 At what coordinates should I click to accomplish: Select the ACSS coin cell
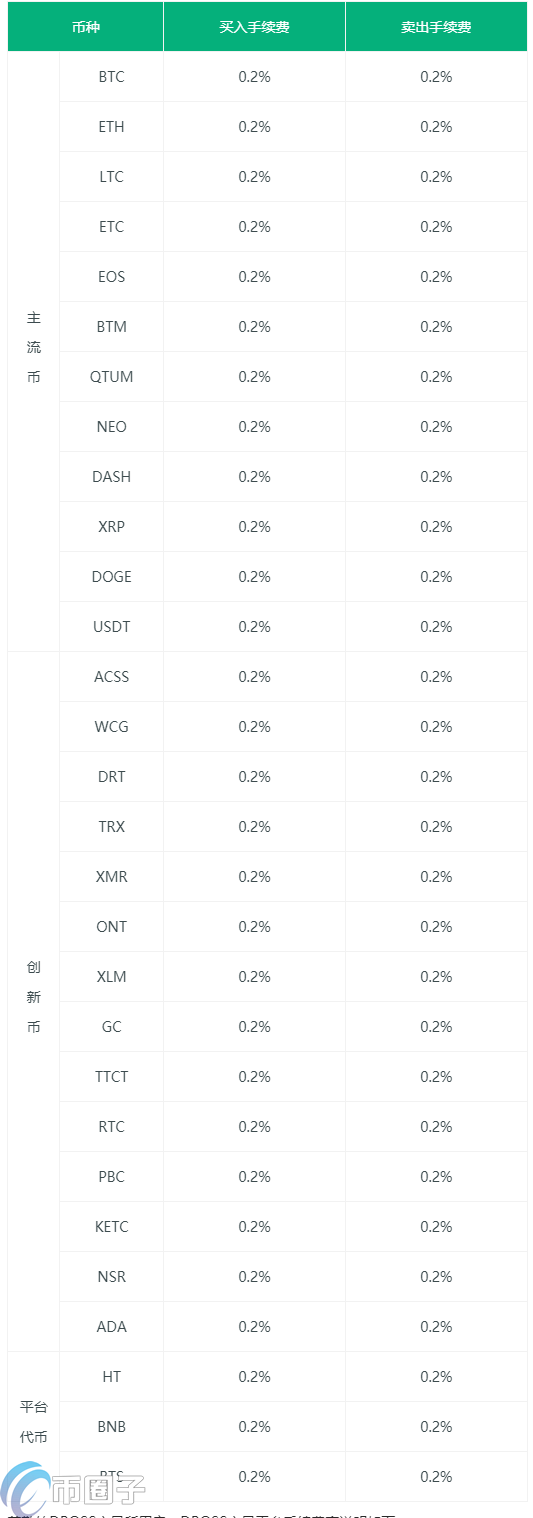click(x=112, y=677)
